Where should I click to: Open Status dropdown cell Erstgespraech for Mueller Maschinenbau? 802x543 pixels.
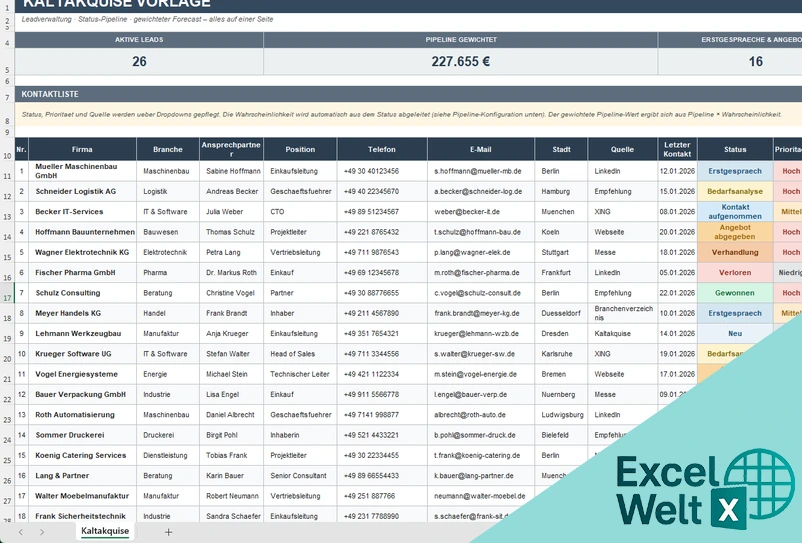[735, 171]
